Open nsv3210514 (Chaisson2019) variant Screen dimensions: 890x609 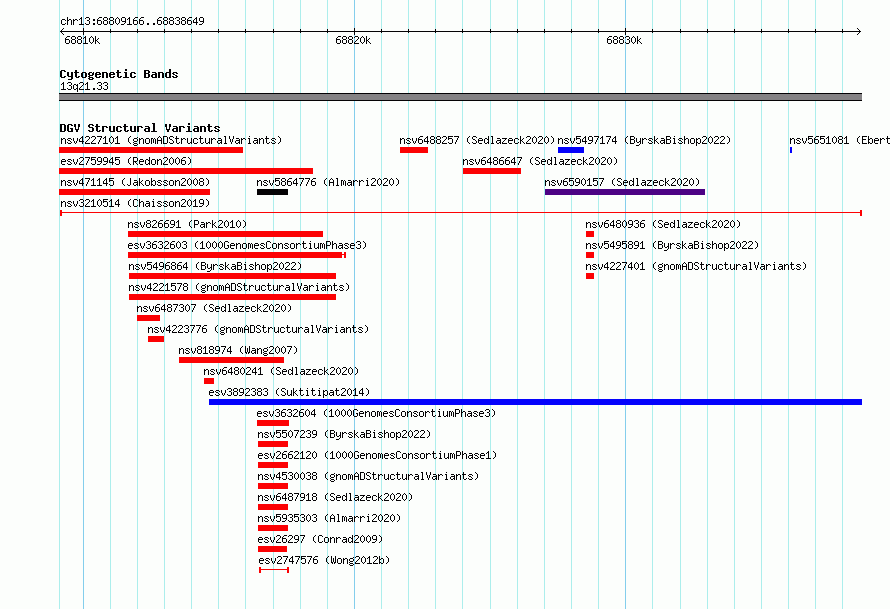tap(135, 203)
